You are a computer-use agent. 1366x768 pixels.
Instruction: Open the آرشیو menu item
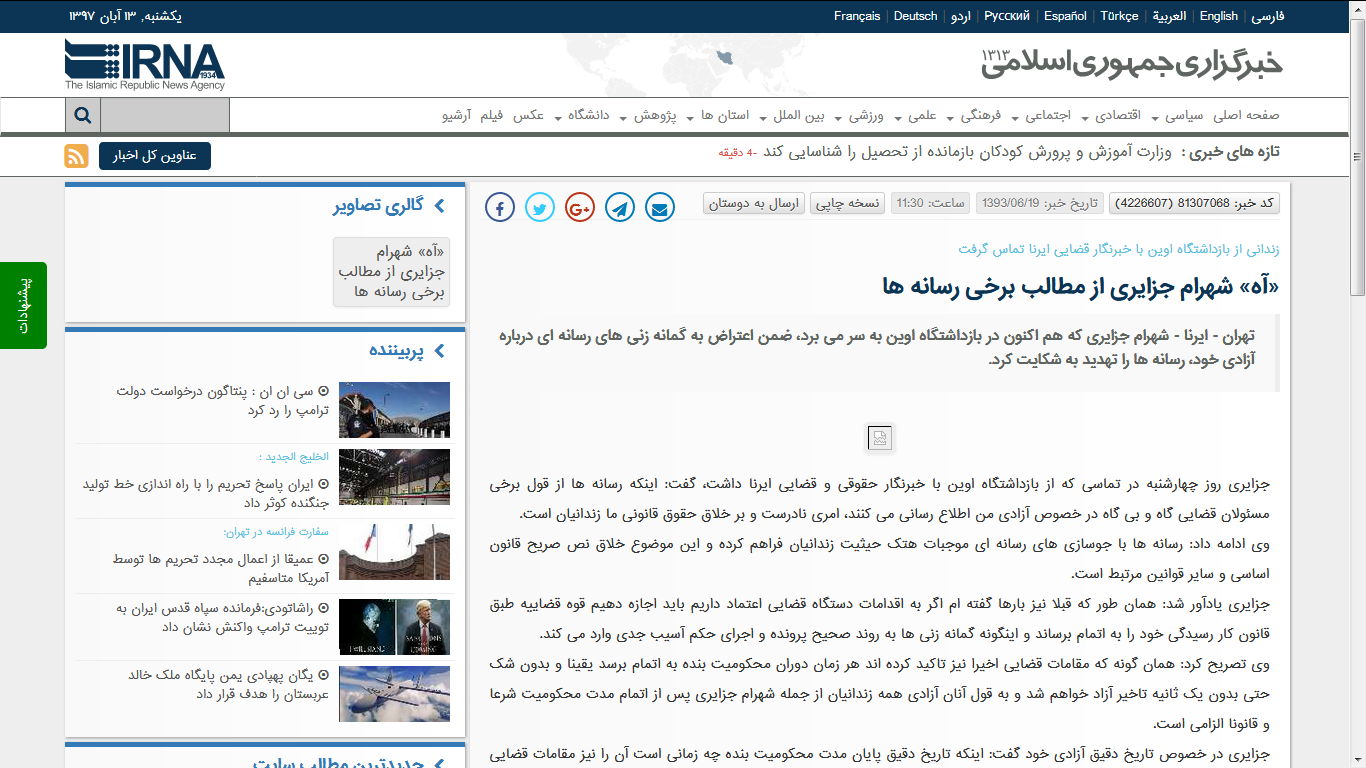coord(456,115)
